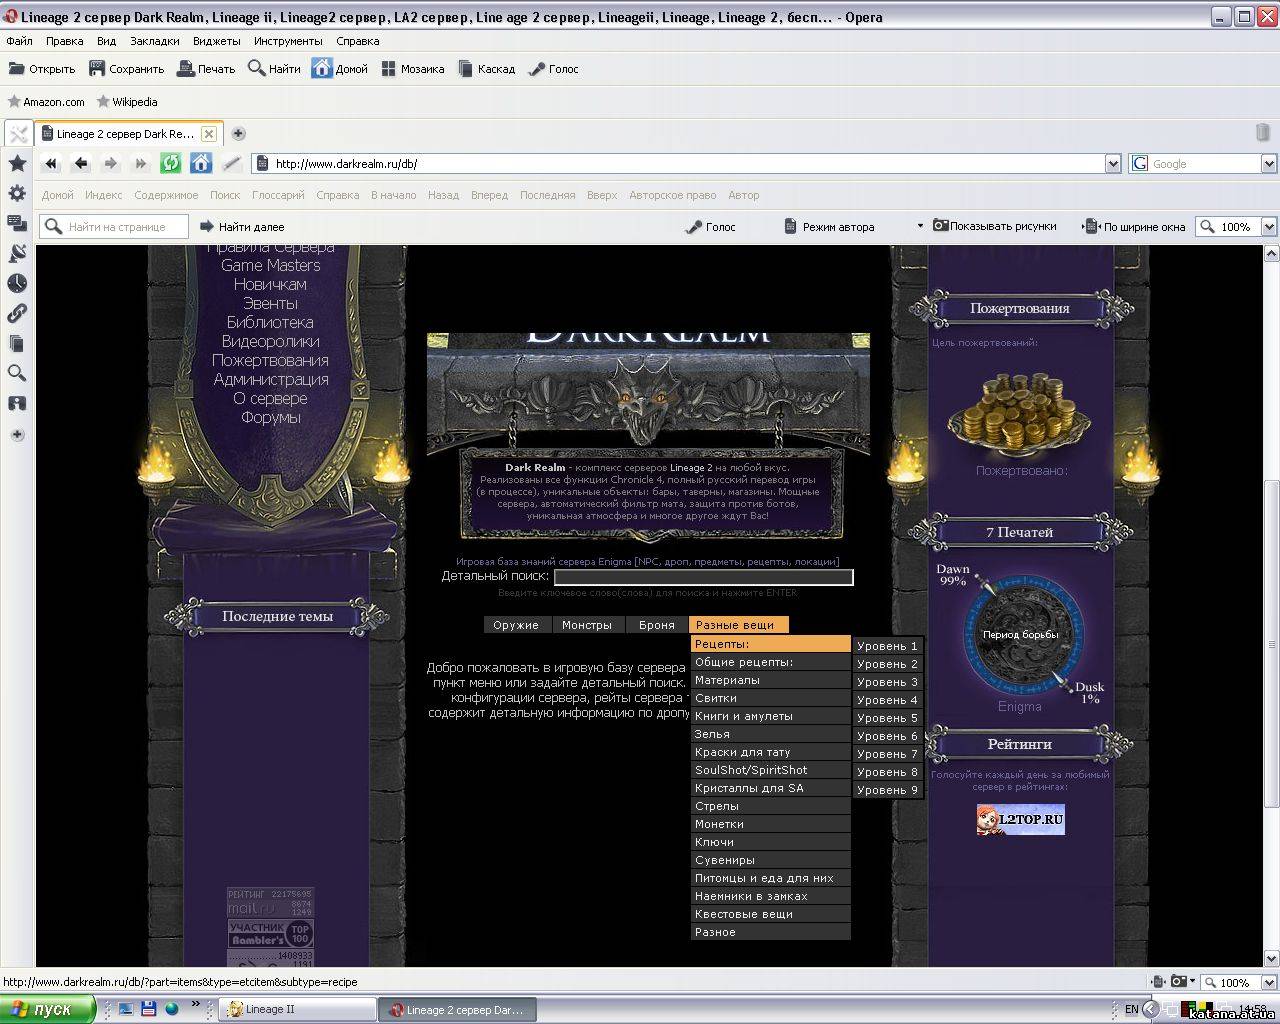Click the Голос toolbar button in main bar
This screenshot has height=1024, width=1280.
(x=553, y=69)
